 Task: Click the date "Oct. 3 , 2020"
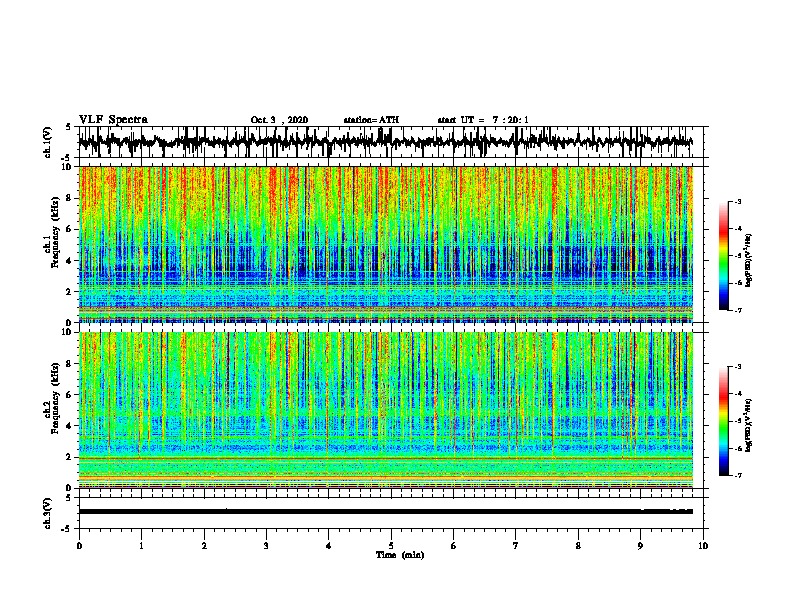(279, 120)
